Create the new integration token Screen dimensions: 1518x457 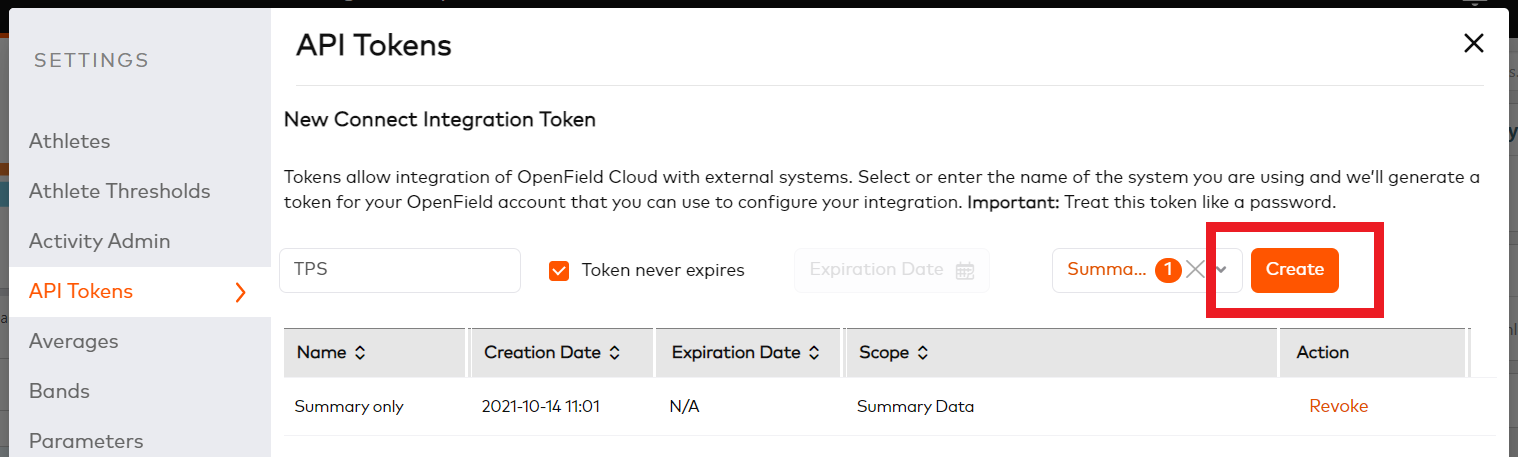pyautogui.click(x=1294, y=270)
